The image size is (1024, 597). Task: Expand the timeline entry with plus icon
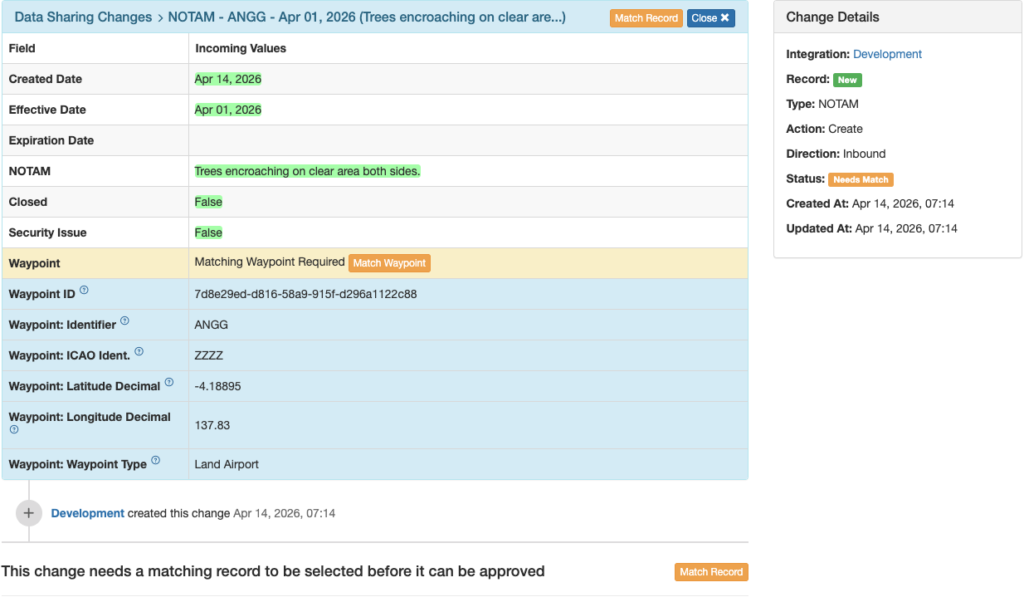pyautogui.click(x=29, y=513)
